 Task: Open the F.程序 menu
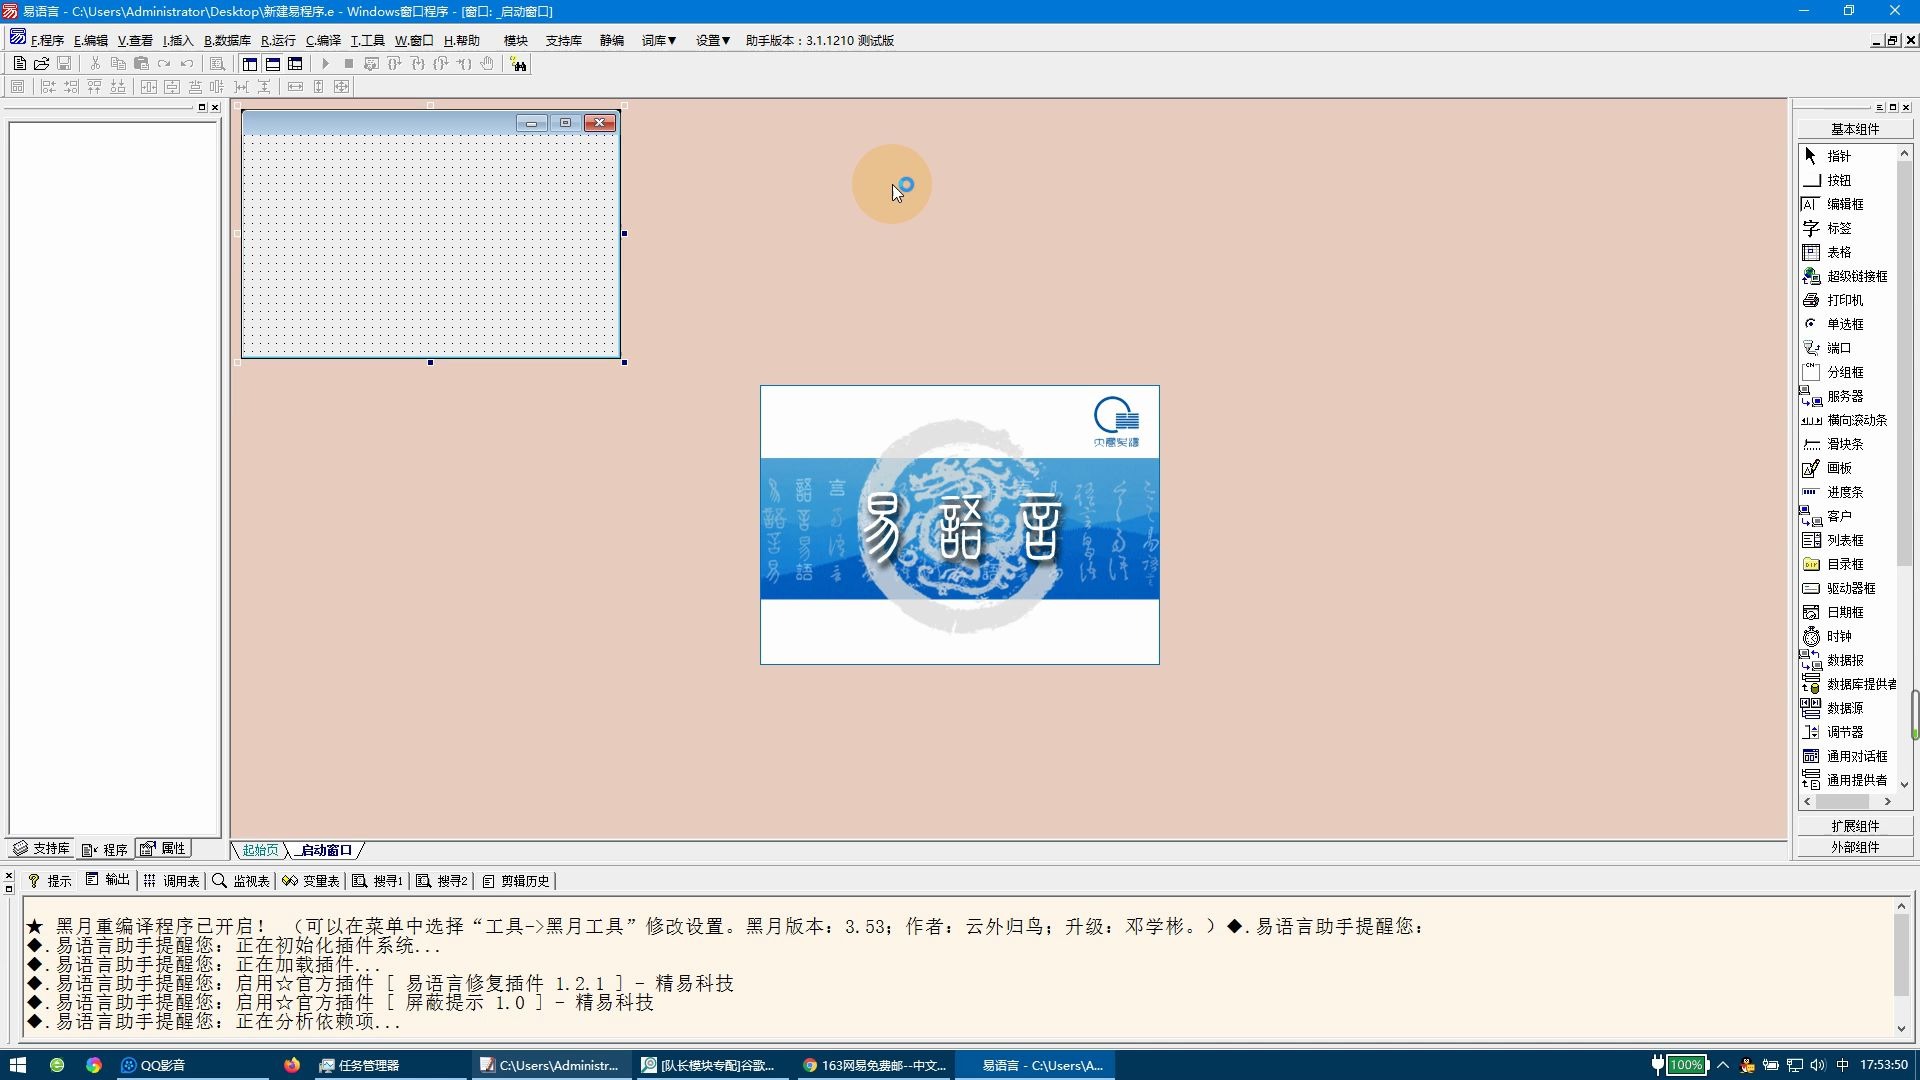47,41
